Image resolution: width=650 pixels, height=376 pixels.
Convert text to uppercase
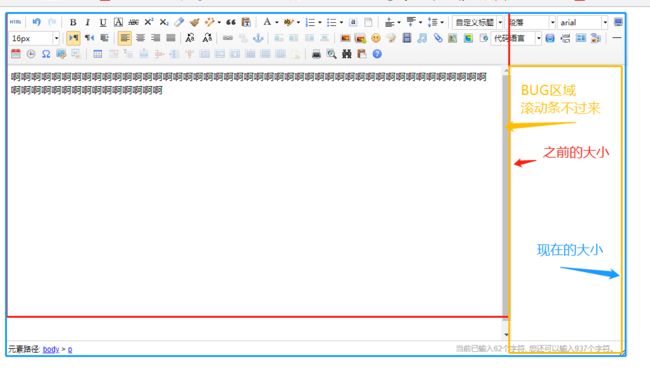coord(190,38)
